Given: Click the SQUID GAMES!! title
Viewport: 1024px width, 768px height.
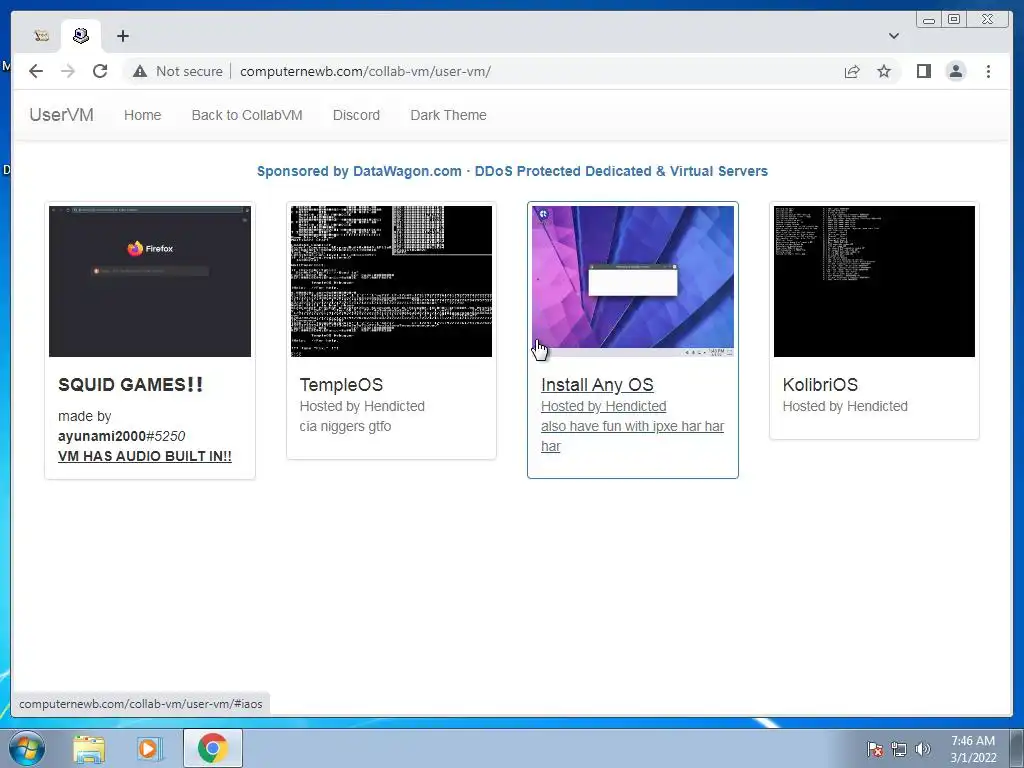Looking at the screenshot, I should tap(131, 385).
